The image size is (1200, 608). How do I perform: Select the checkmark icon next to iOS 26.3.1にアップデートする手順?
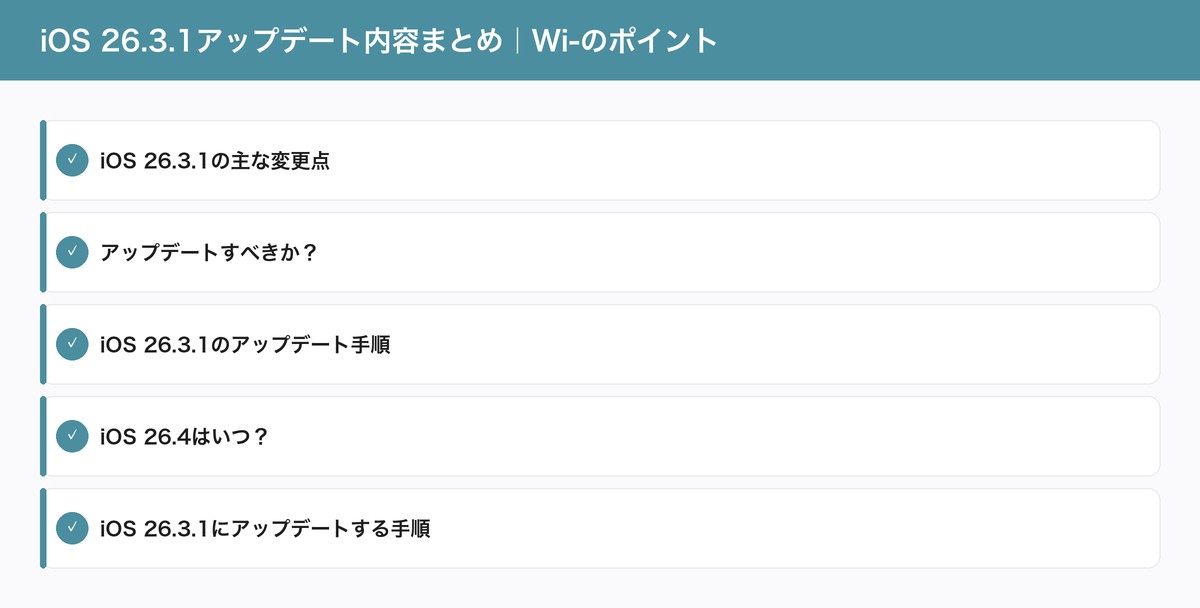(x=72, y=528)
